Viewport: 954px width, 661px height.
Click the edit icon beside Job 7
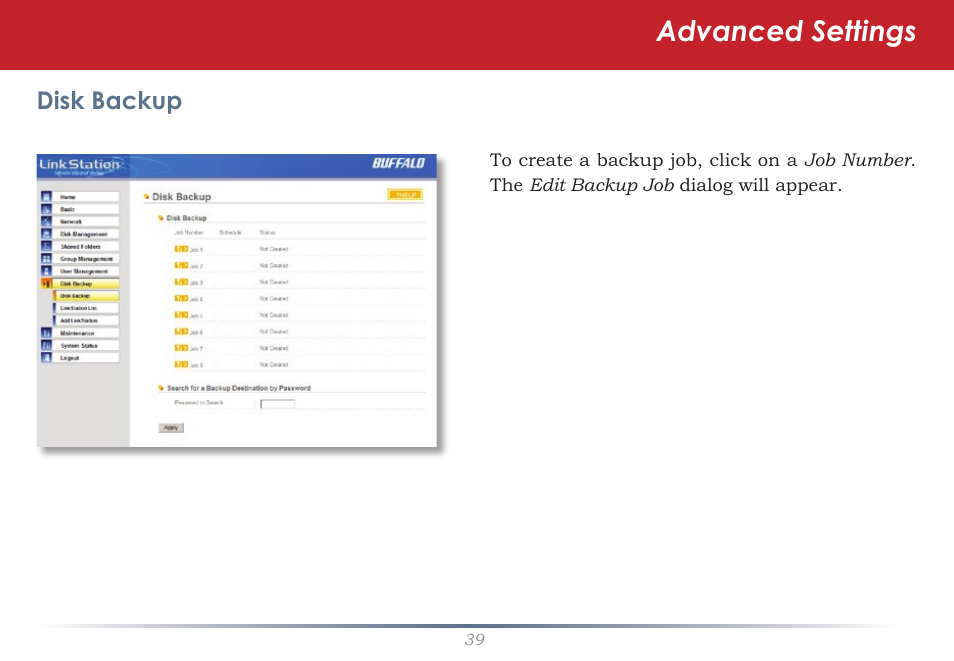point(181,348)
